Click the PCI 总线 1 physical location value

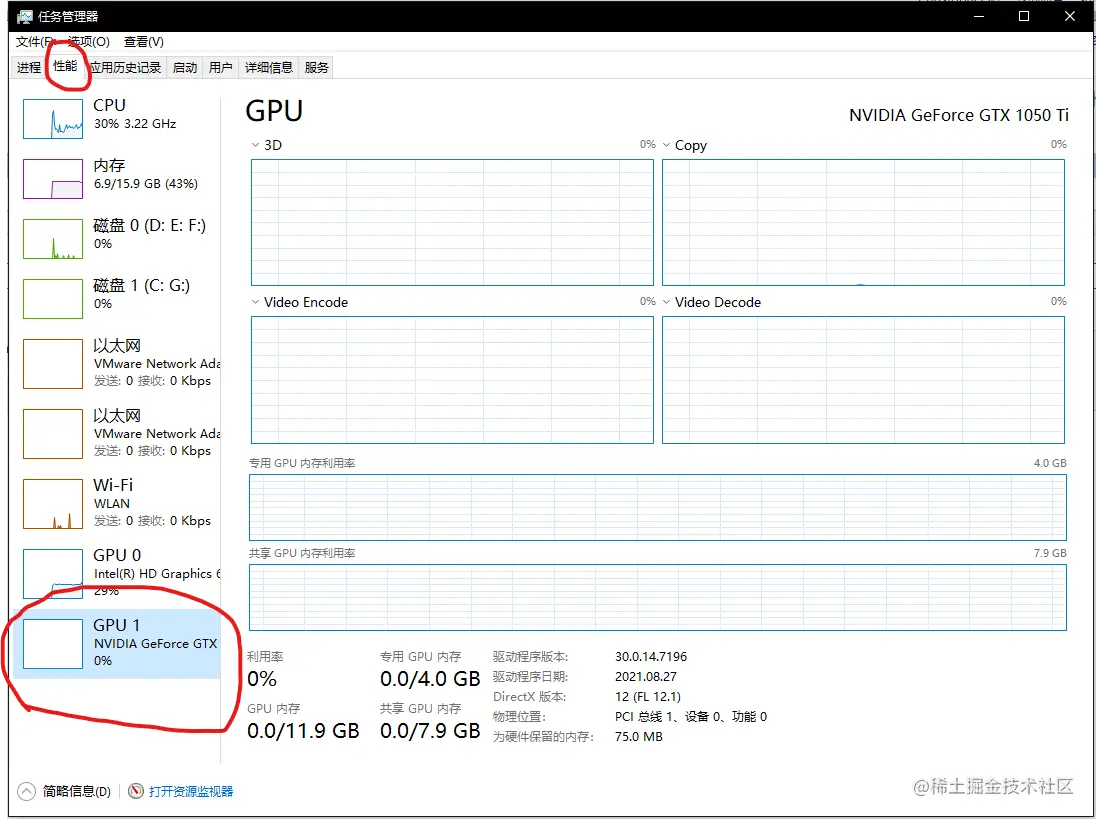coord(691,717)
